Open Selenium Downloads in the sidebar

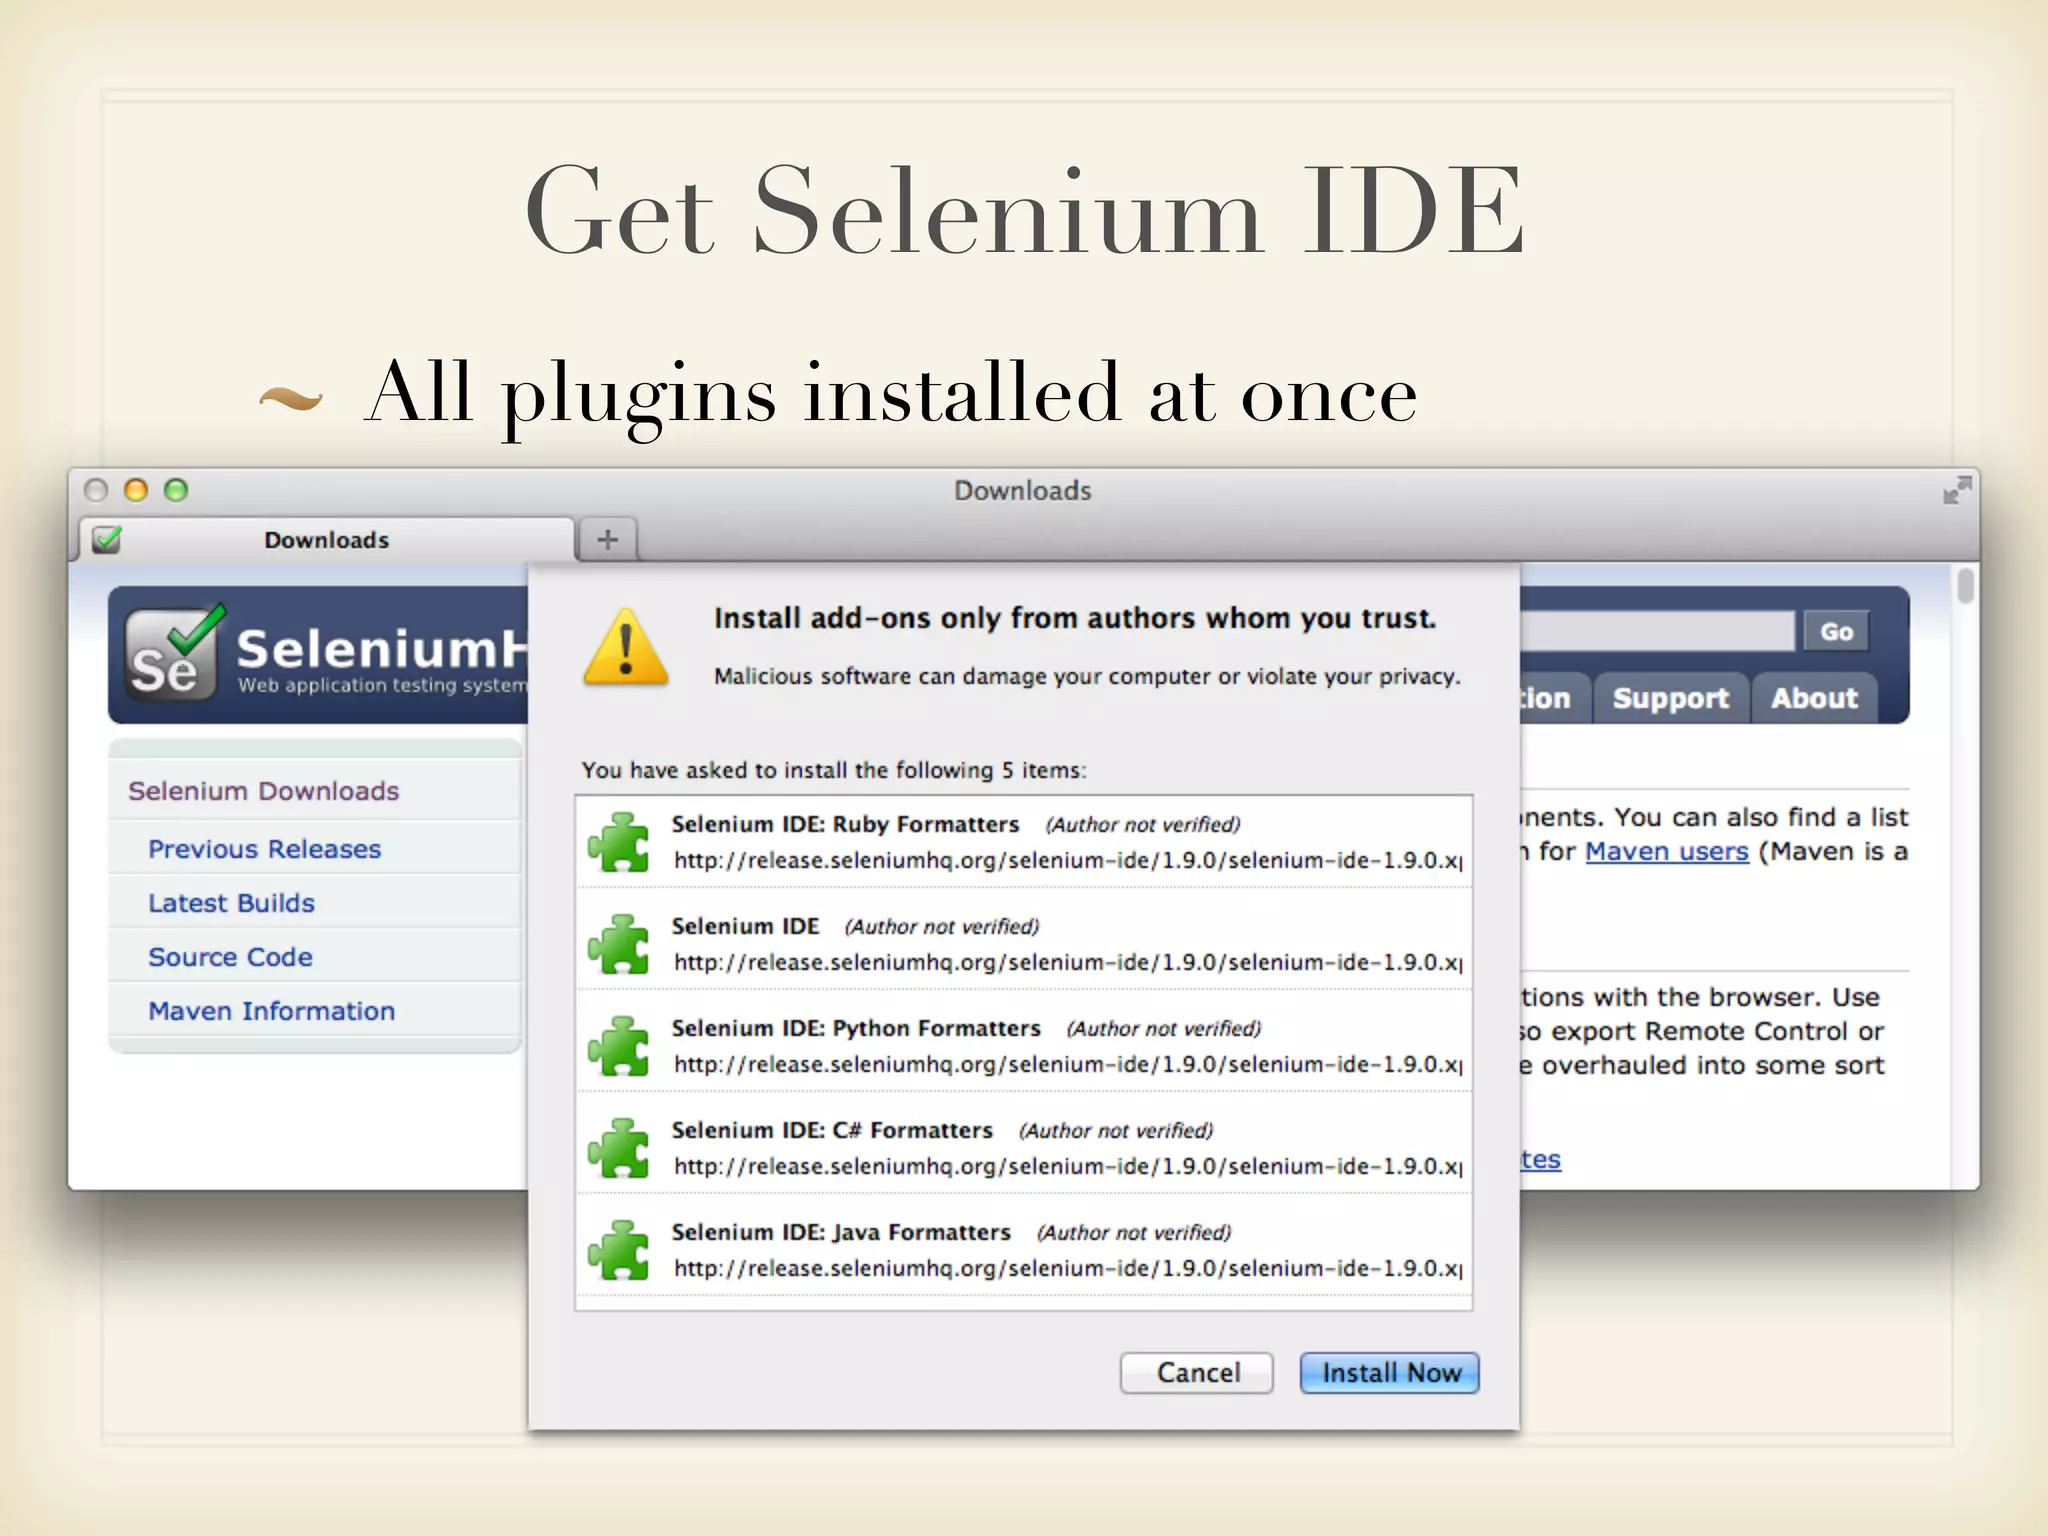[x=264, y=791]
